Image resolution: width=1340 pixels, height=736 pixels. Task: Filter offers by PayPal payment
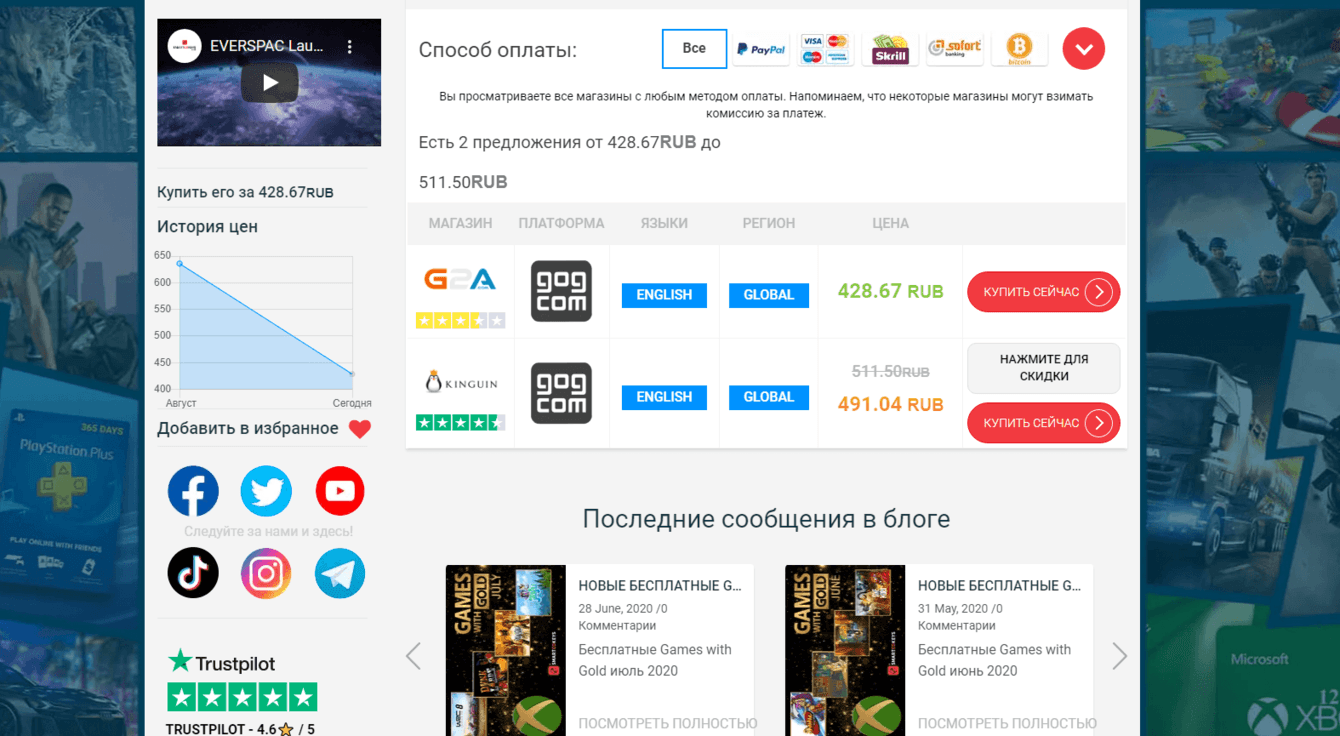761,48
